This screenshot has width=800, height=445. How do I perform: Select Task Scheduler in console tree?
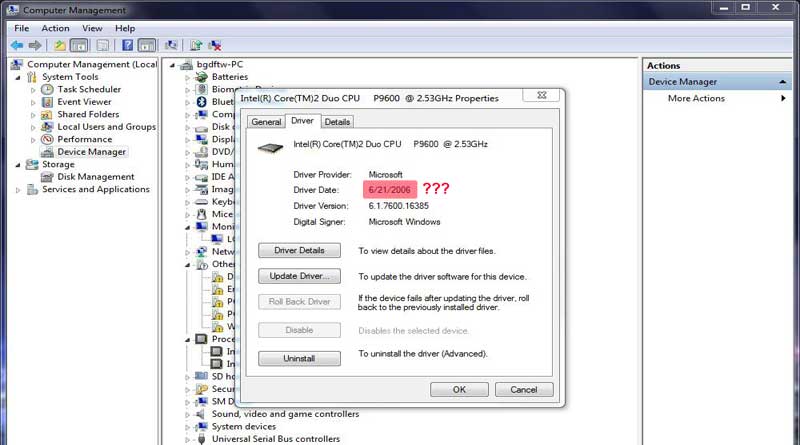89,89
